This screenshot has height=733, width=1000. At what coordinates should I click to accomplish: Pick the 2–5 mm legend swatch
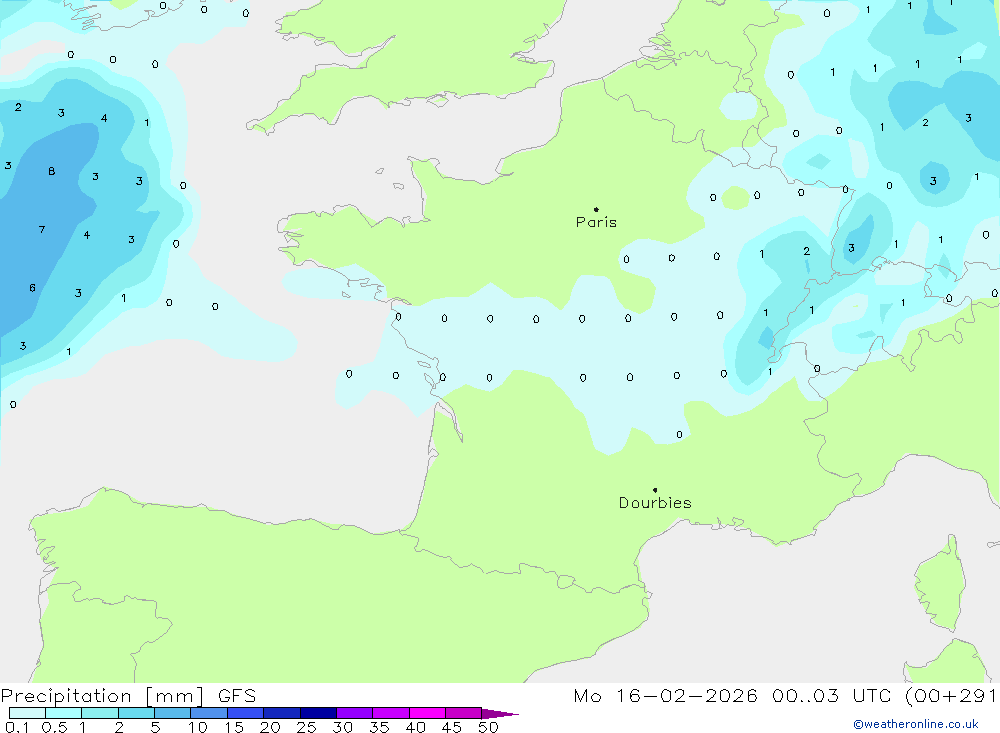point(136,713)
